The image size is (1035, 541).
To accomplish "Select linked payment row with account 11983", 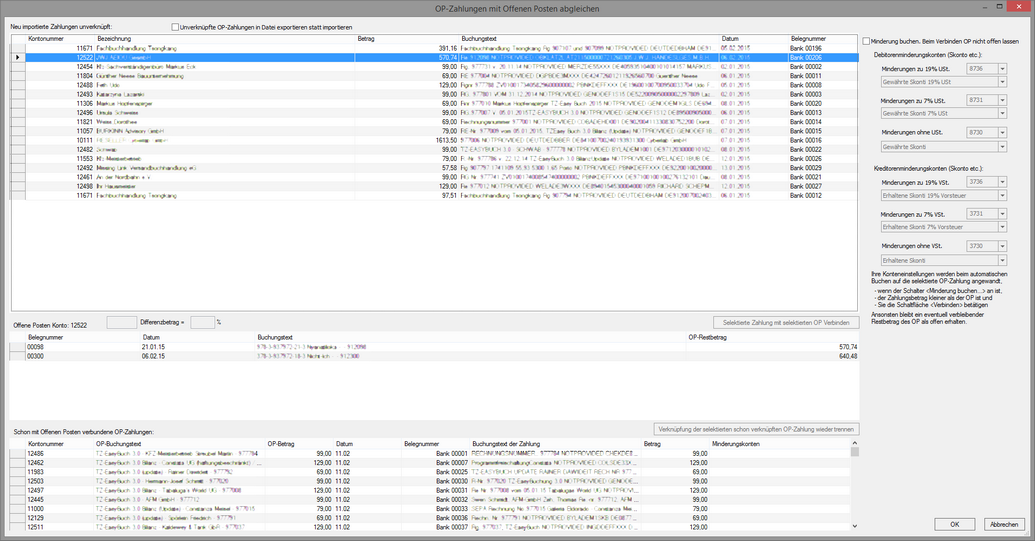I will tap(430, 472).
